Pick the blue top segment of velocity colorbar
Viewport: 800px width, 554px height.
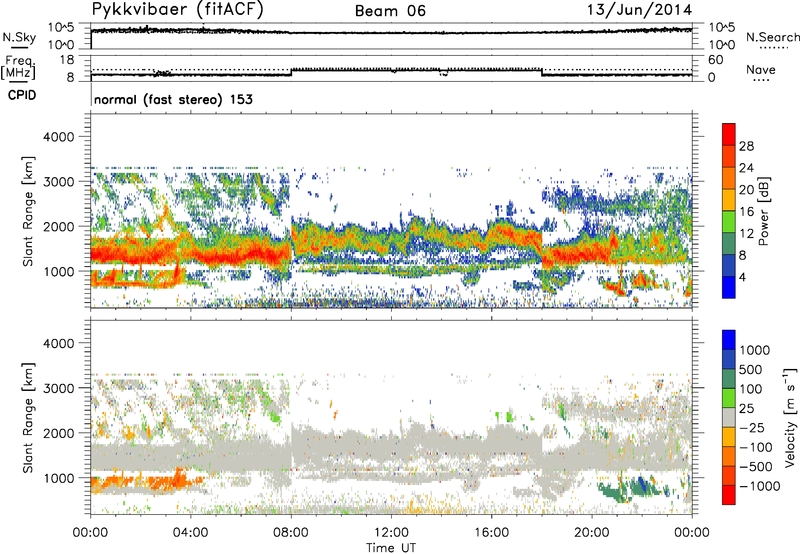729,340
